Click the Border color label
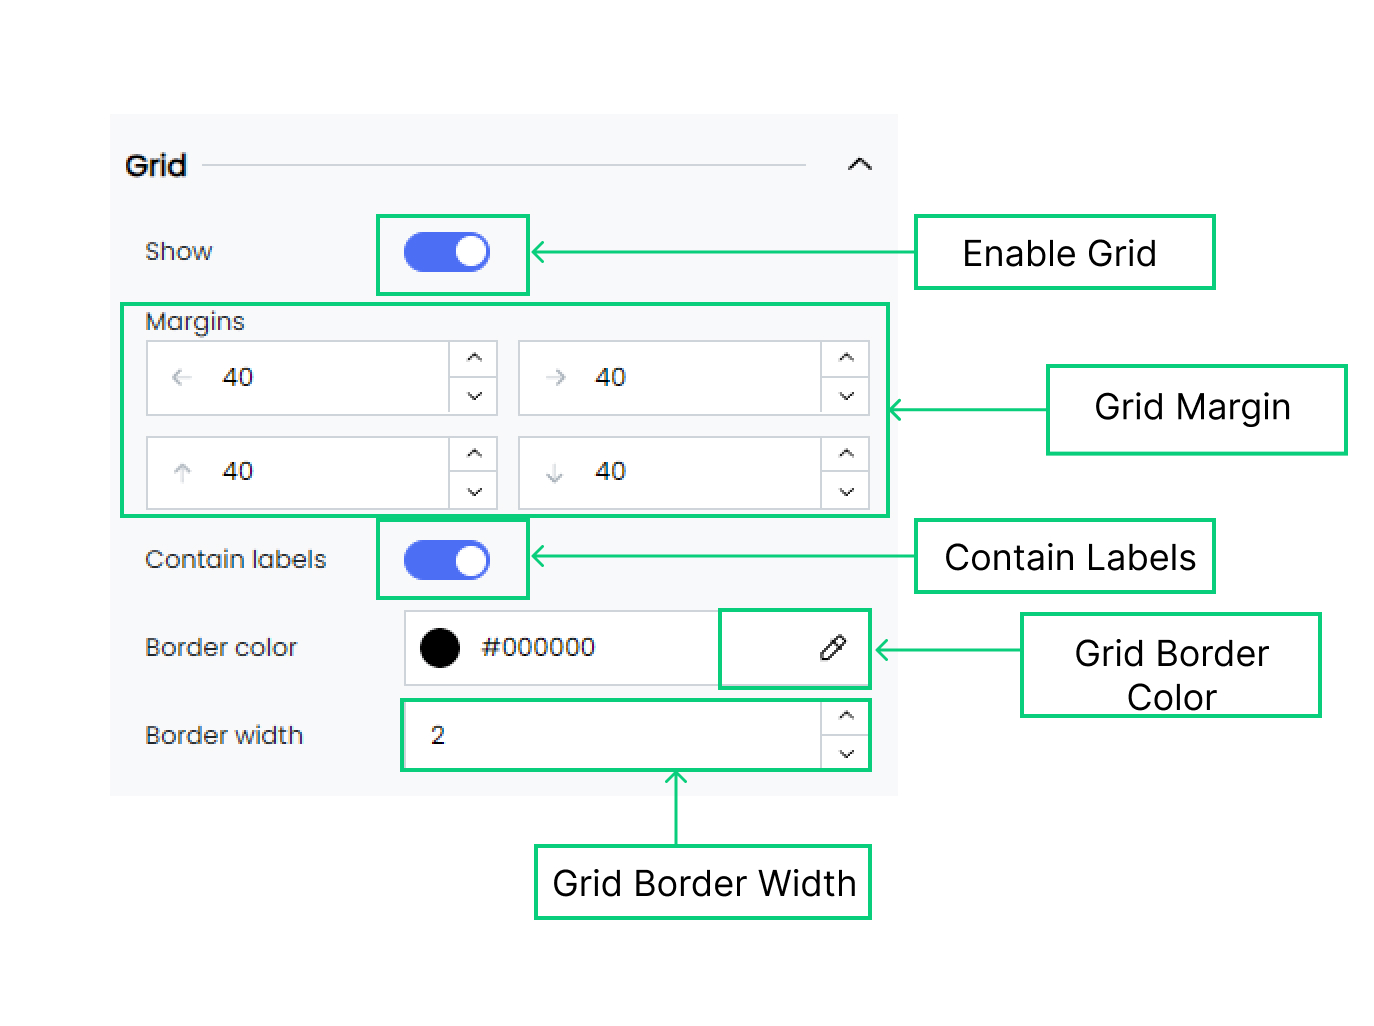 click(x=221, y=648)
